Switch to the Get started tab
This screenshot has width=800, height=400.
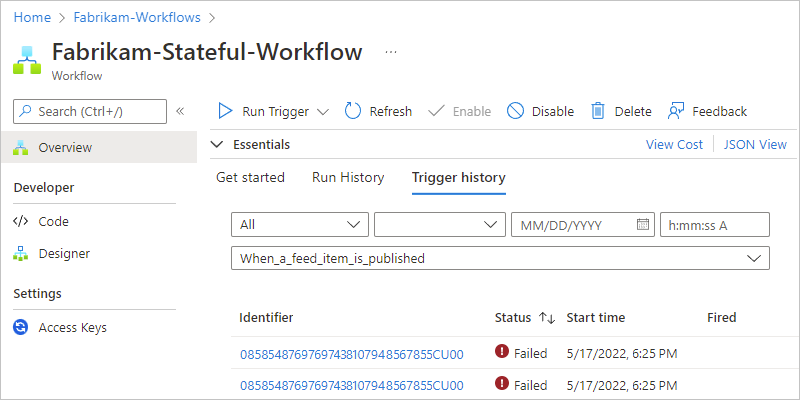click(251, 178)
